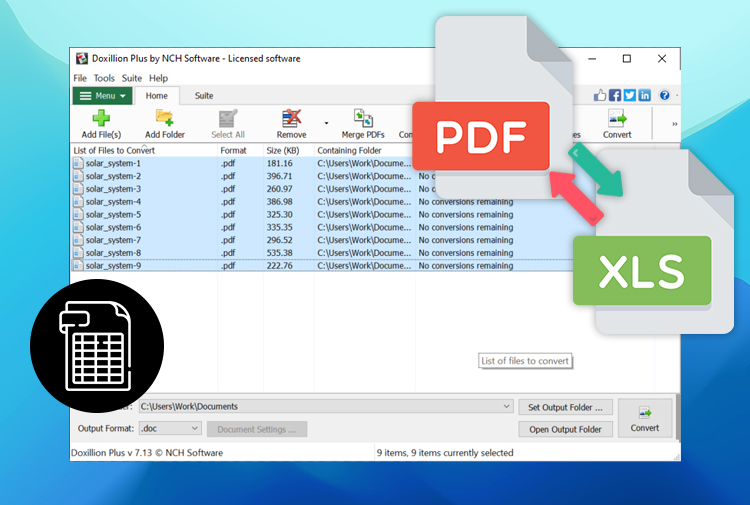Expand the output folder path dropdown
Image resolution: width=750 pixels, height=505 pixels.
(506, 406)
